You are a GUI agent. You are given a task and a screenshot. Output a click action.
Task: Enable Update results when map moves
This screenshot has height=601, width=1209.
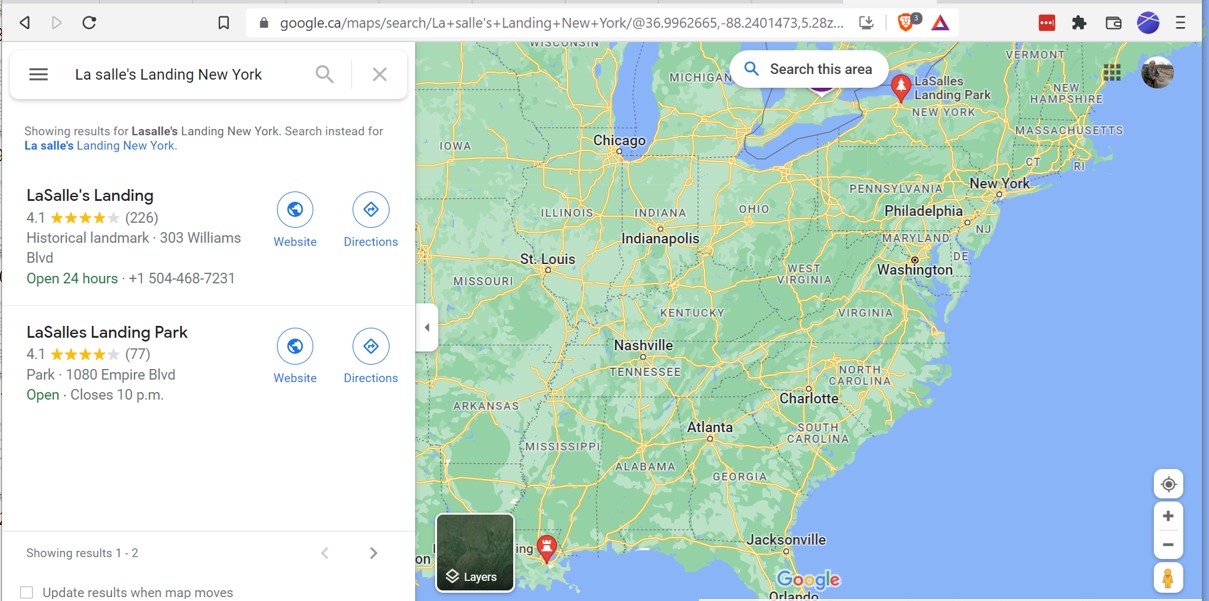[27, 592]
